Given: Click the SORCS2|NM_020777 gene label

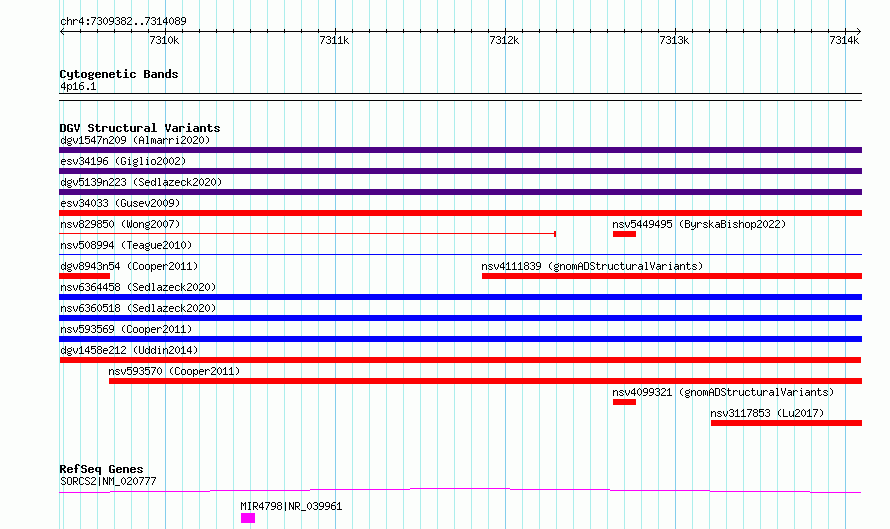Looking at the screenshot, I should click(108, 481).
